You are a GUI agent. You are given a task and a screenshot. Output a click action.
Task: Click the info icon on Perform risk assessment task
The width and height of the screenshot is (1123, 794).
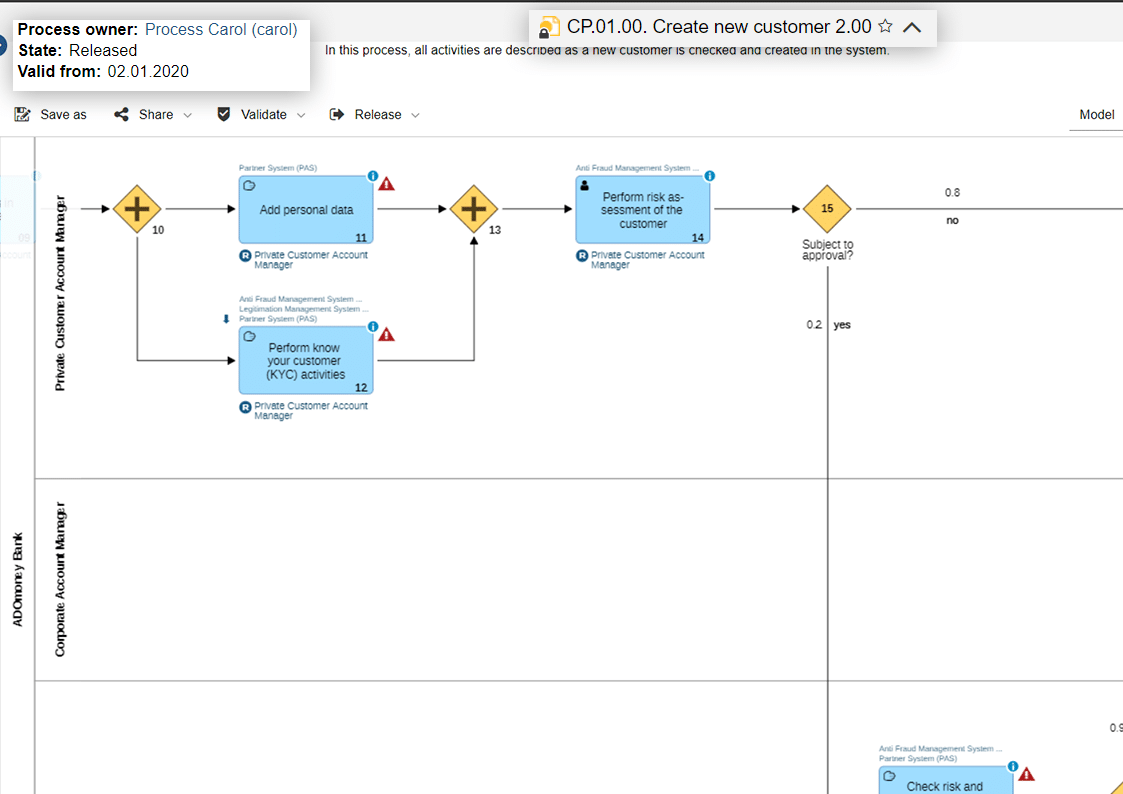point(710,176)
